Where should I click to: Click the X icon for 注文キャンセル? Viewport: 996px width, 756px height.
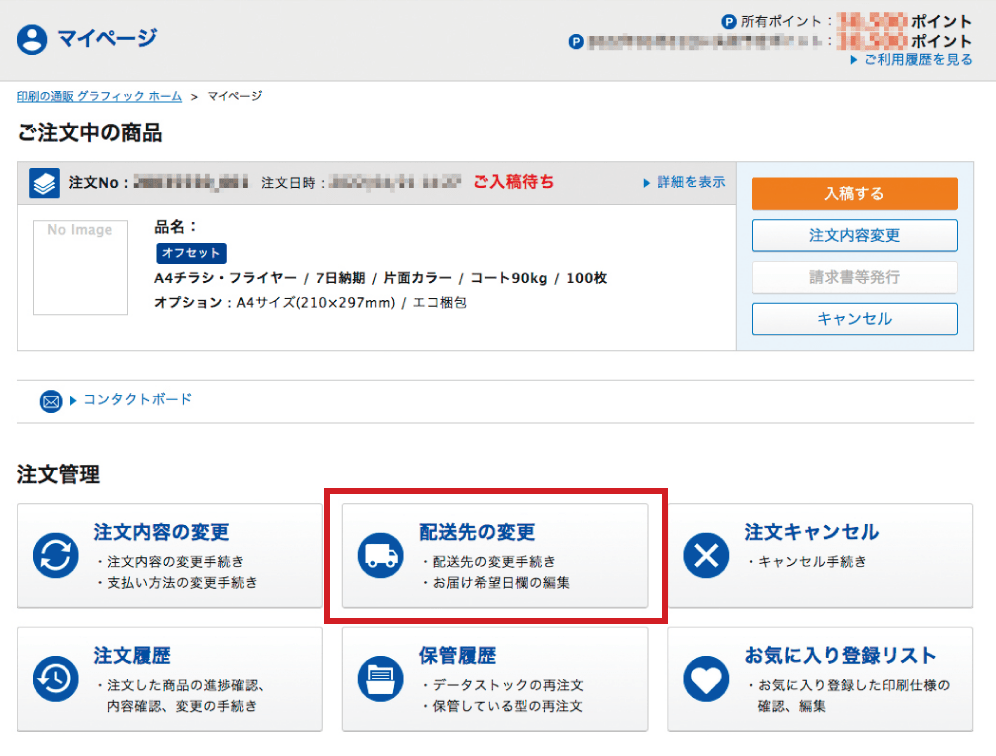pos(706,556)
